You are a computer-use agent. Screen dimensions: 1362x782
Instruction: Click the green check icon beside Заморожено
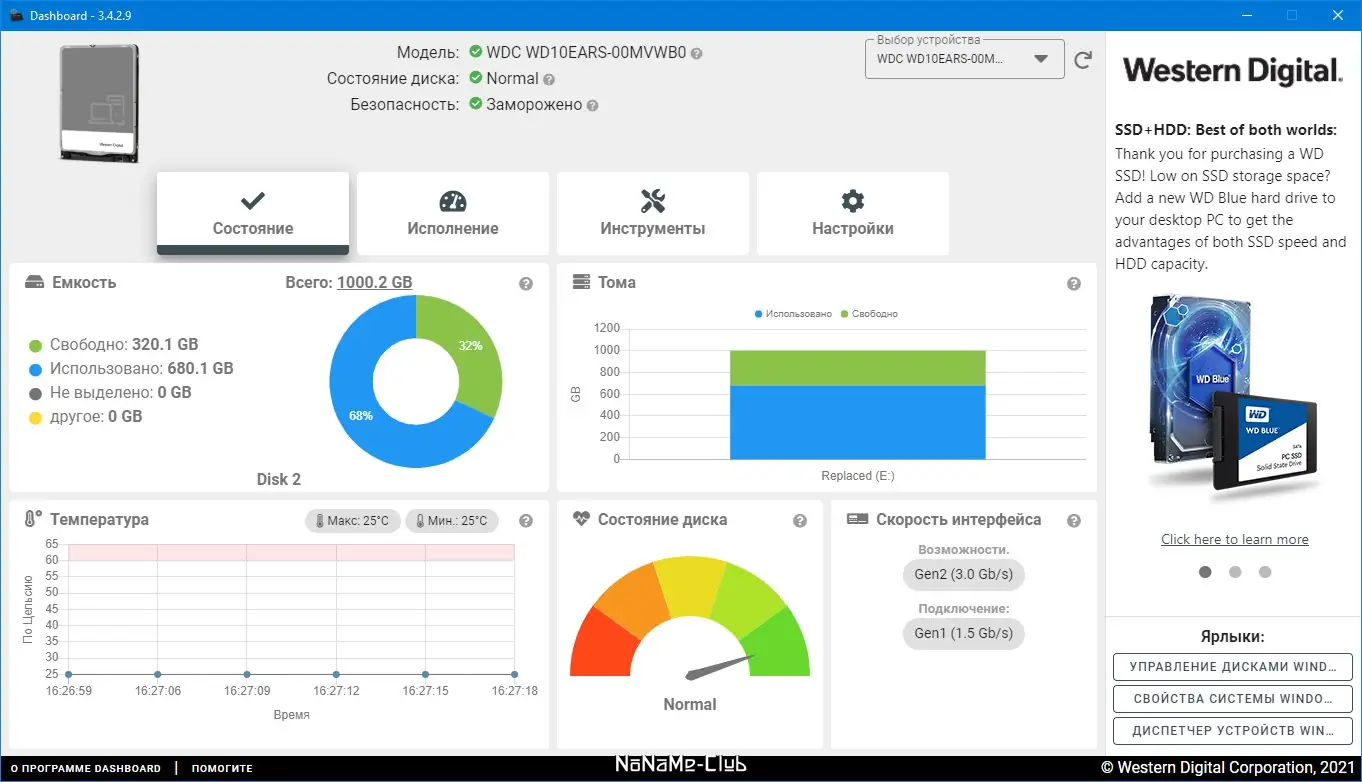pyautogui.click(x=476, y=104)
